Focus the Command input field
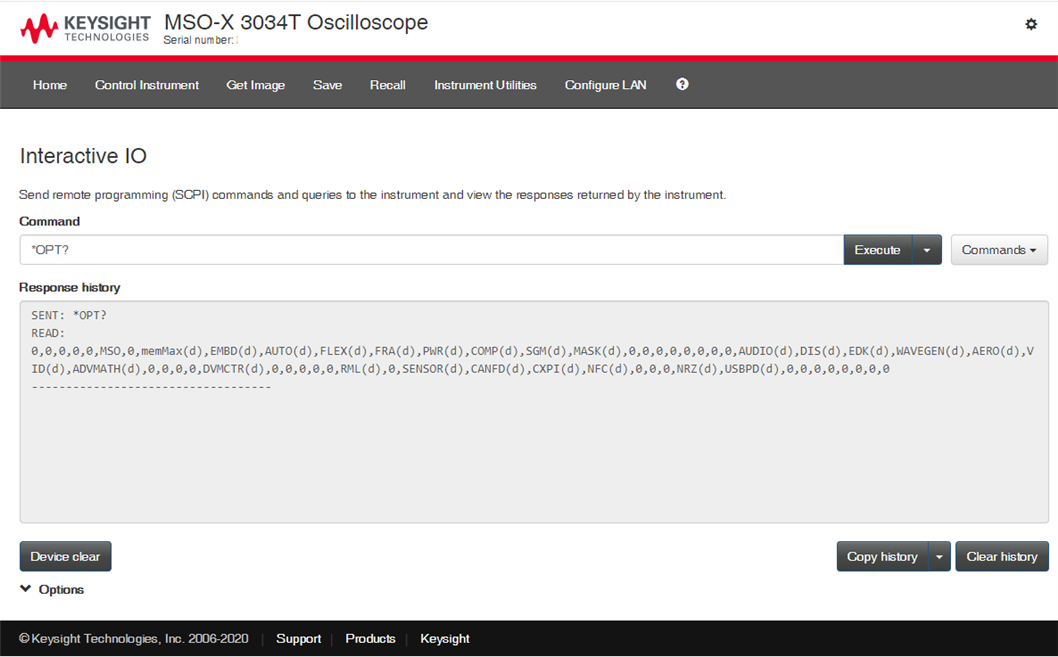Image resolution: width=1058 pixels, height=657 pixels. (432, 250)
